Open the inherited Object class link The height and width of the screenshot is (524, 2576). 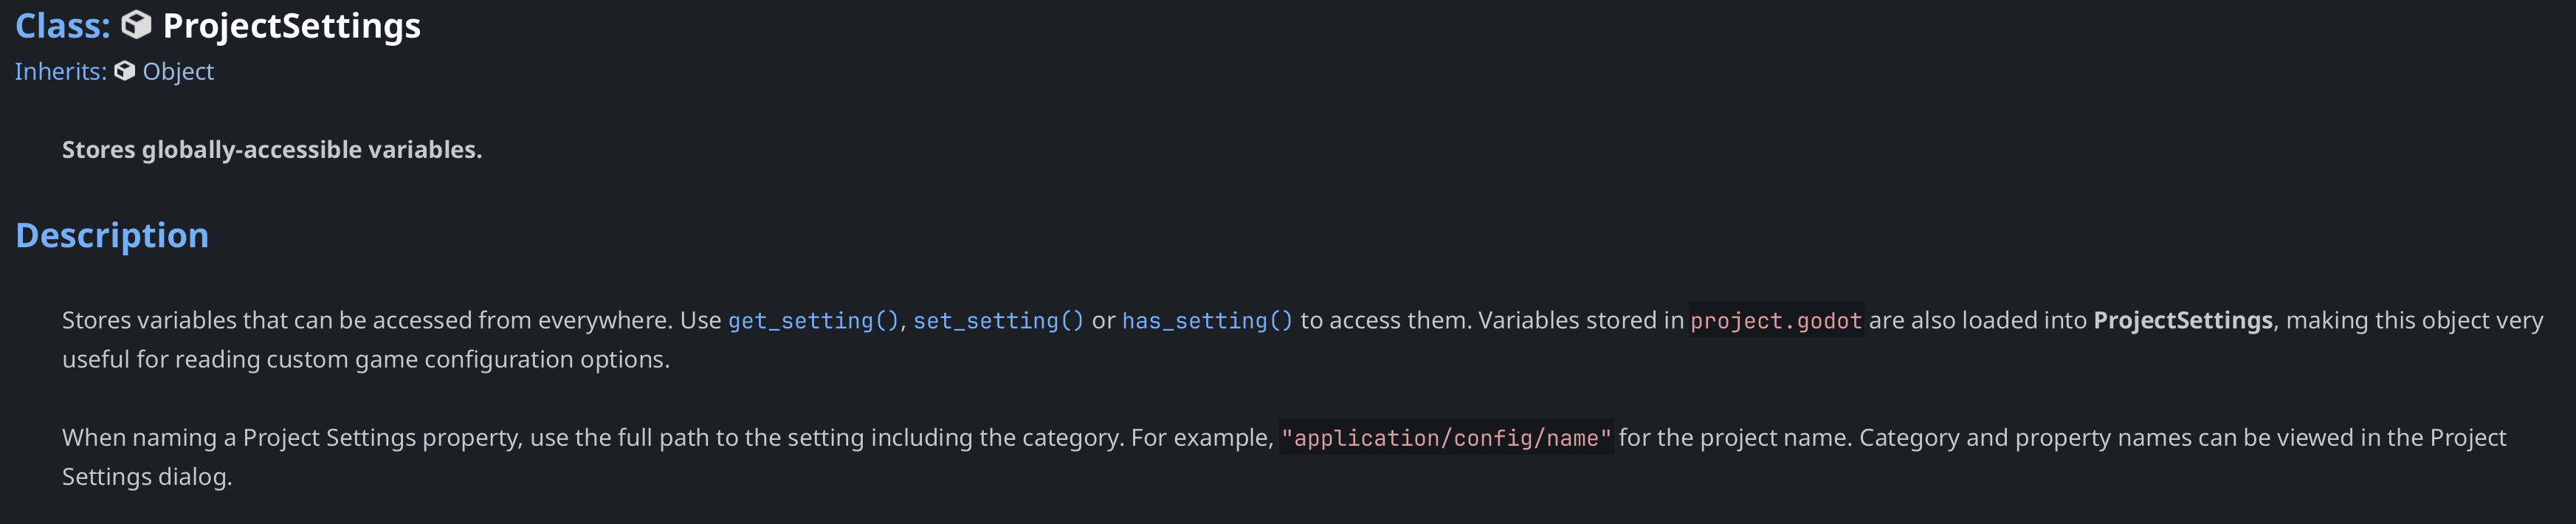click(178, 71)
